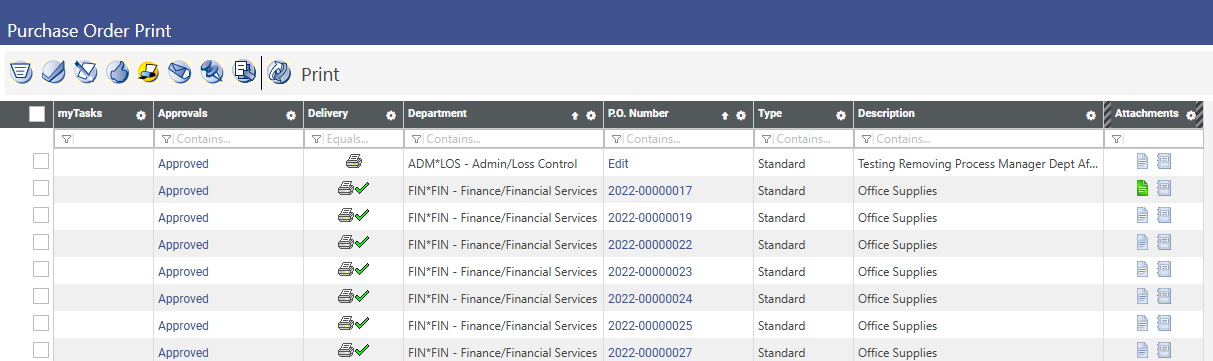Click the Edit link in first row
This screenshot has width=1213, height=361.
618,163
